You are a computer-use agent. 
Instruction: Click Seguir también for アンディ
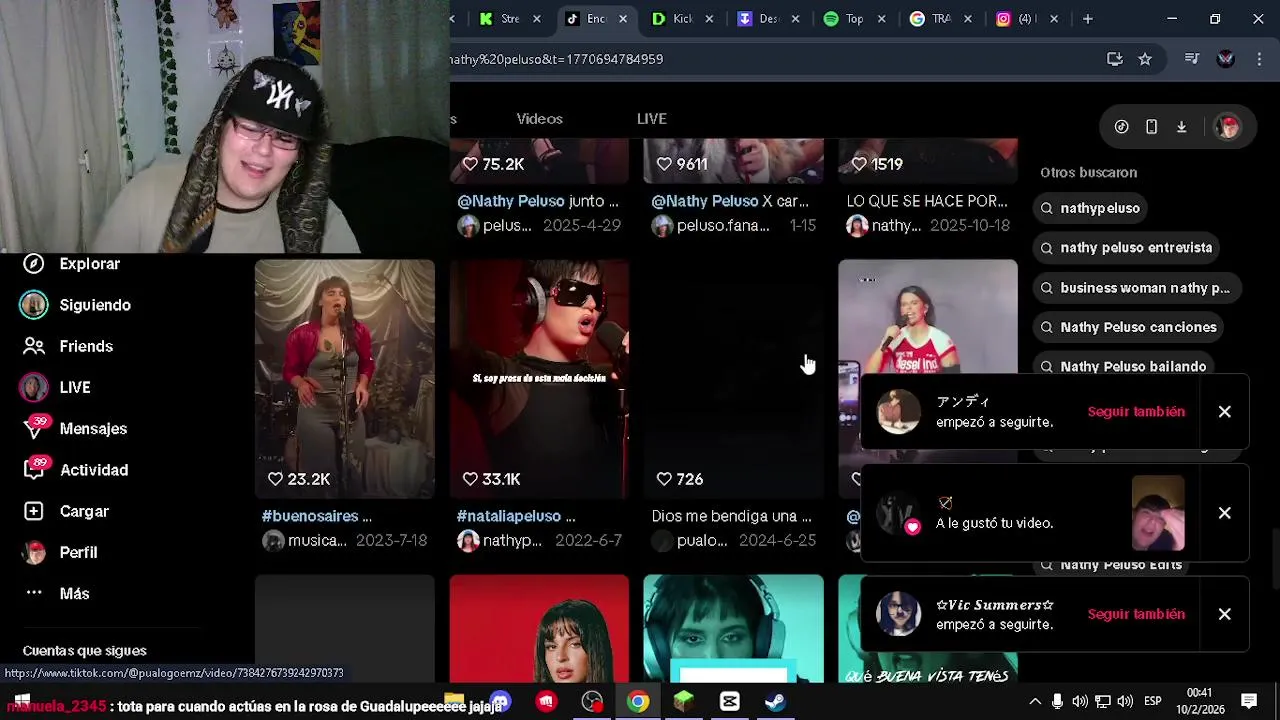click(1136, 412)
